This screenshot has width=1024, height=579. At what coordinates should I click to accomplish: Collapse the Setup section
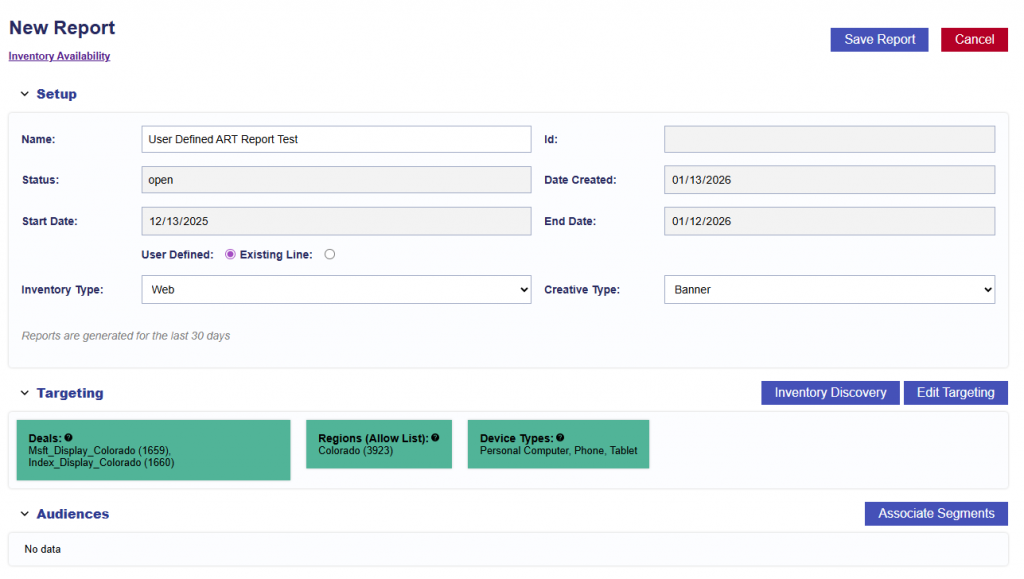pyautogui.click(x=25, y=94)
